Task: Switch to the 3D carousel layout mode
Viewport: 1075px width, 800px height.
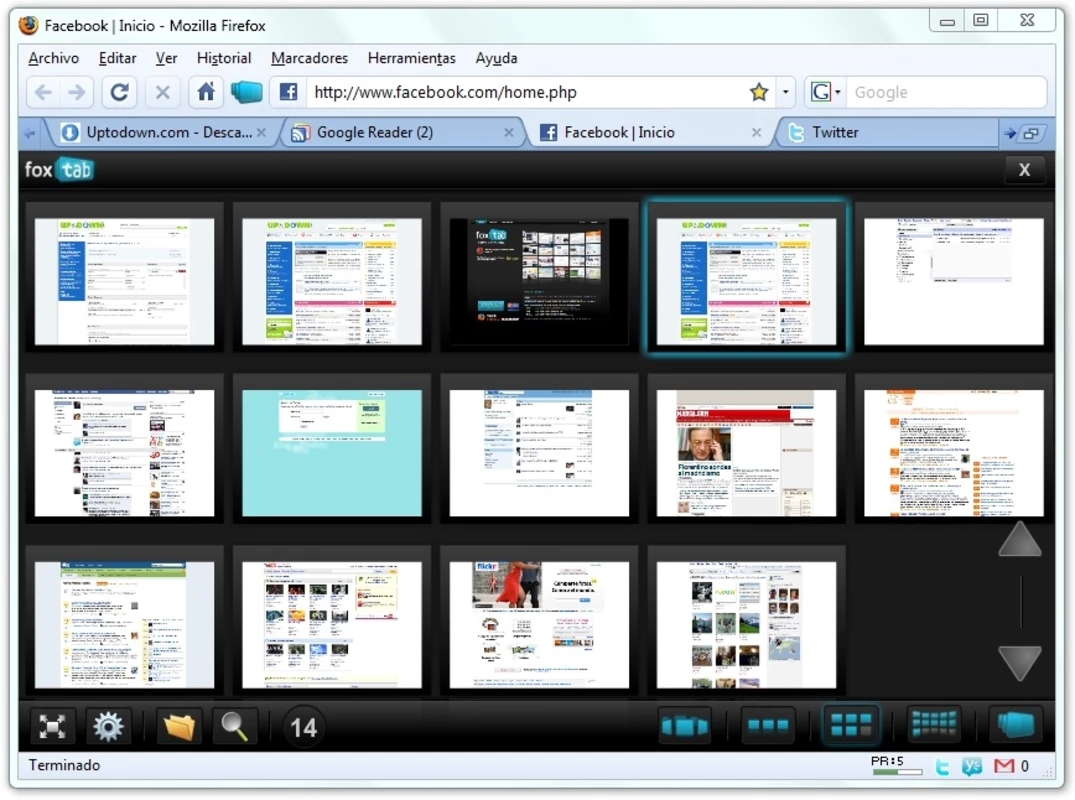Action: (x=685, y=725)
